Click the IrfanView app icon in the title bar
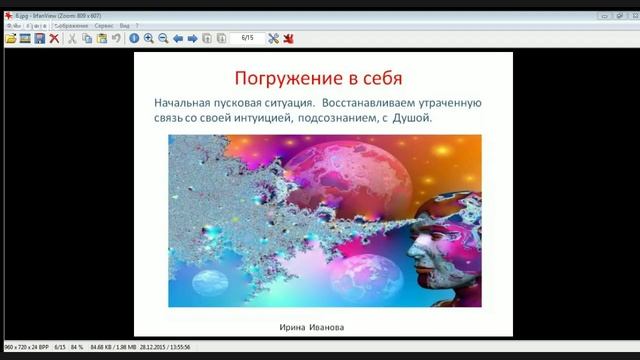 pos(9,16)
